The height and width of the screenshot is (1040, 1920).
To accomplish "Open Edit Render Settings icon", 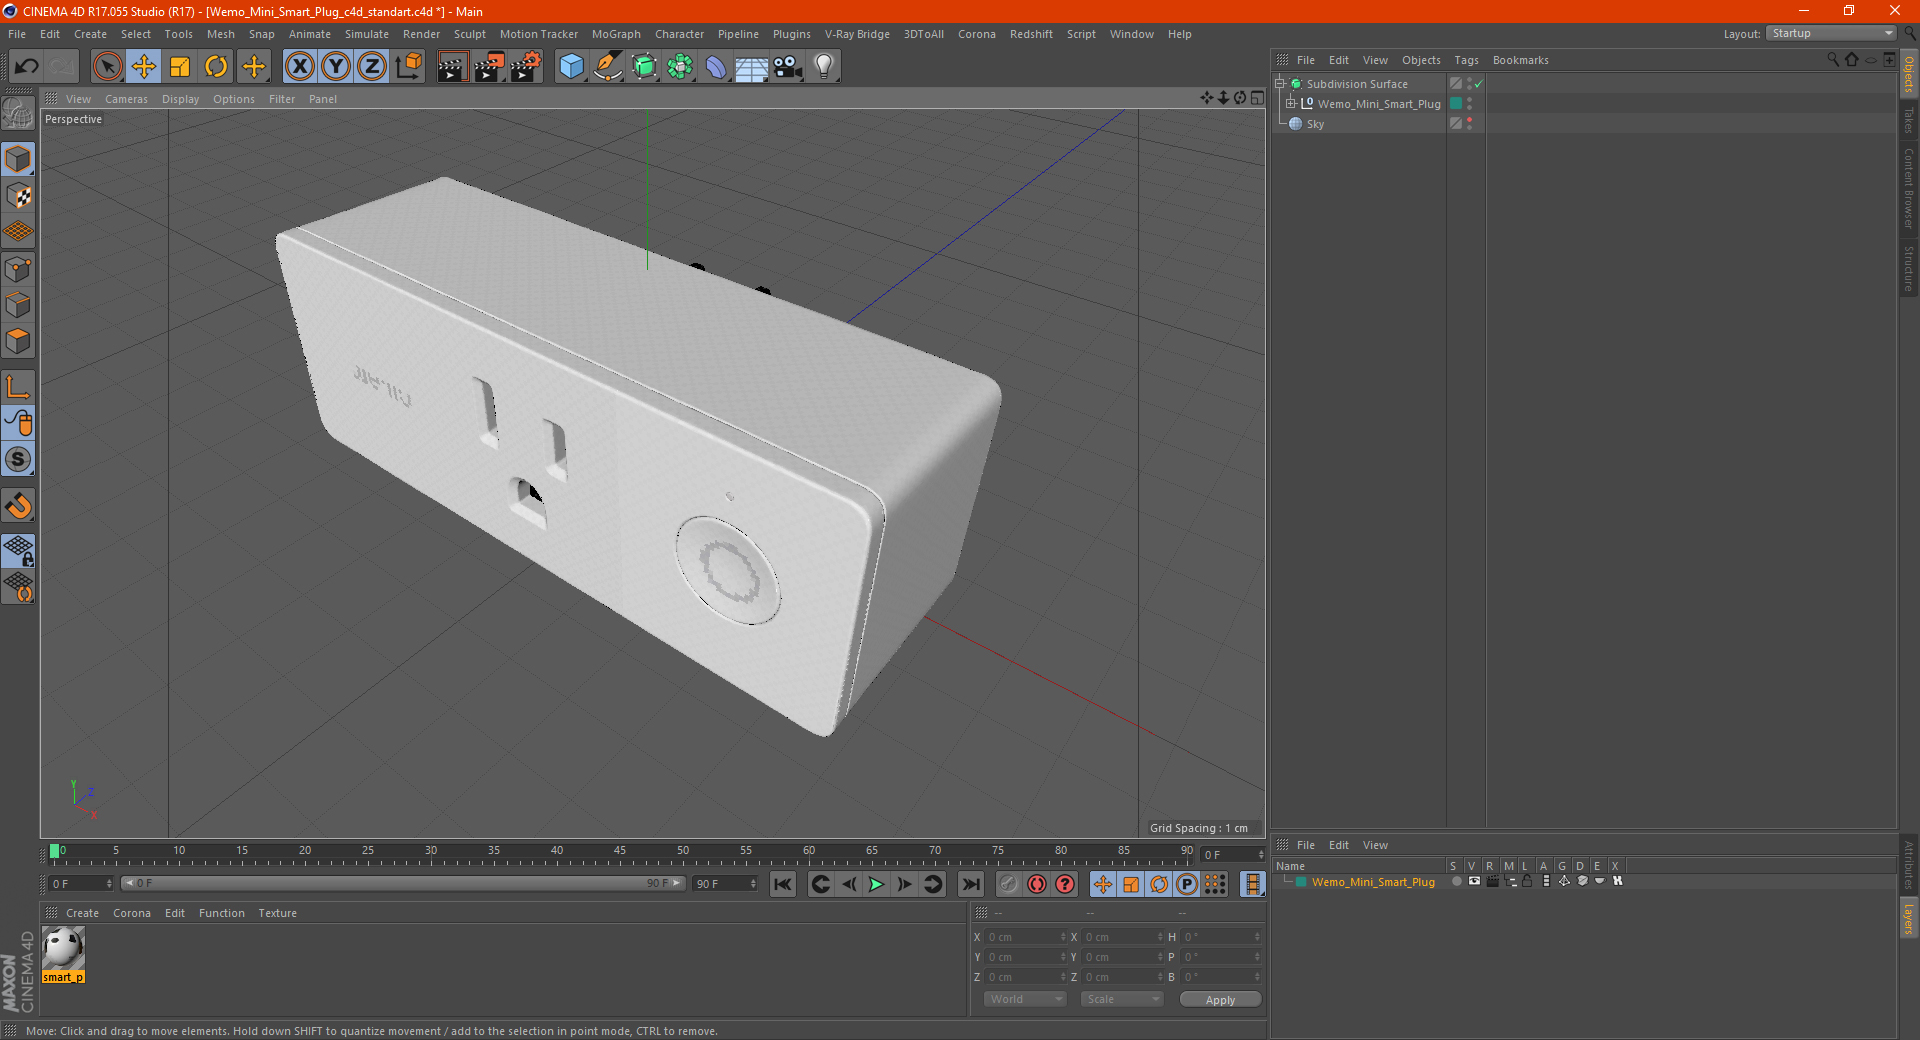I will (526, 67).
